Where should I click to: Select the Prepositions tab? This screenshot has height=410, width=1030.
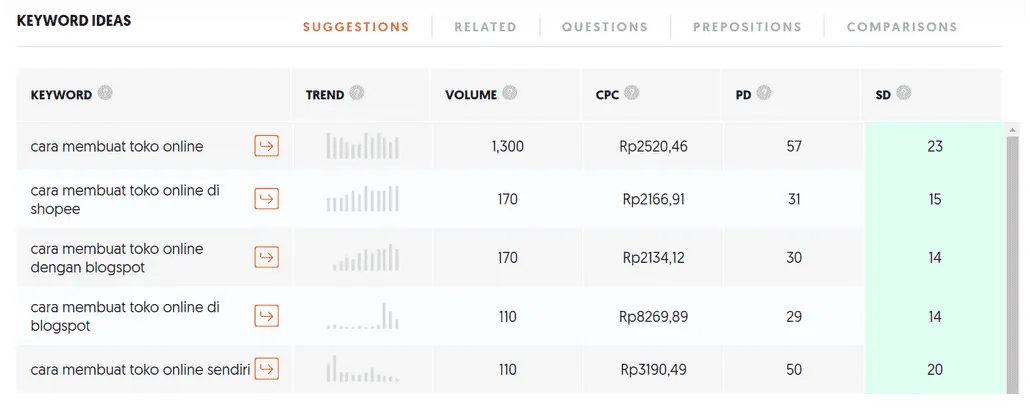pyautogui.click(x=747, y=27)
